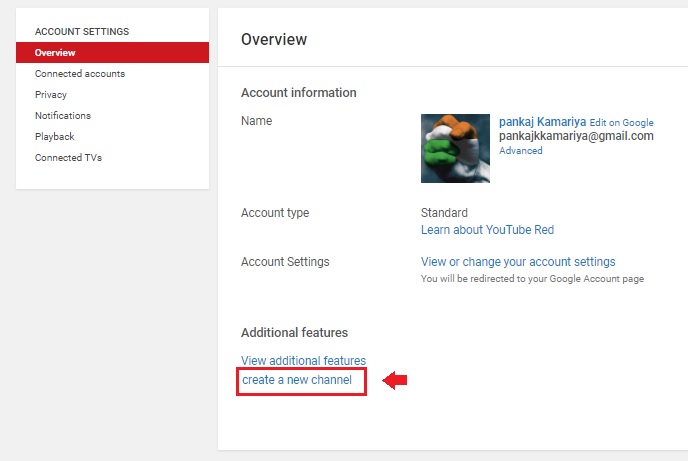The width and height of the screenshot is (690, 461).
Task: Click the profile picture thumbnail
Action: [455, 148]
